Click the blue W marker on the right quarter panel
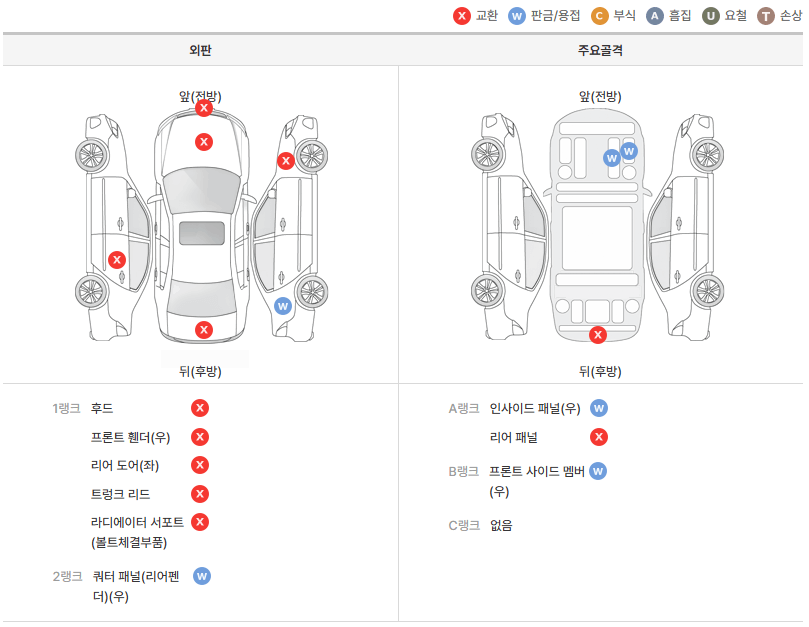Viewport: 809px width, 627px height. [x=282, y=306]
